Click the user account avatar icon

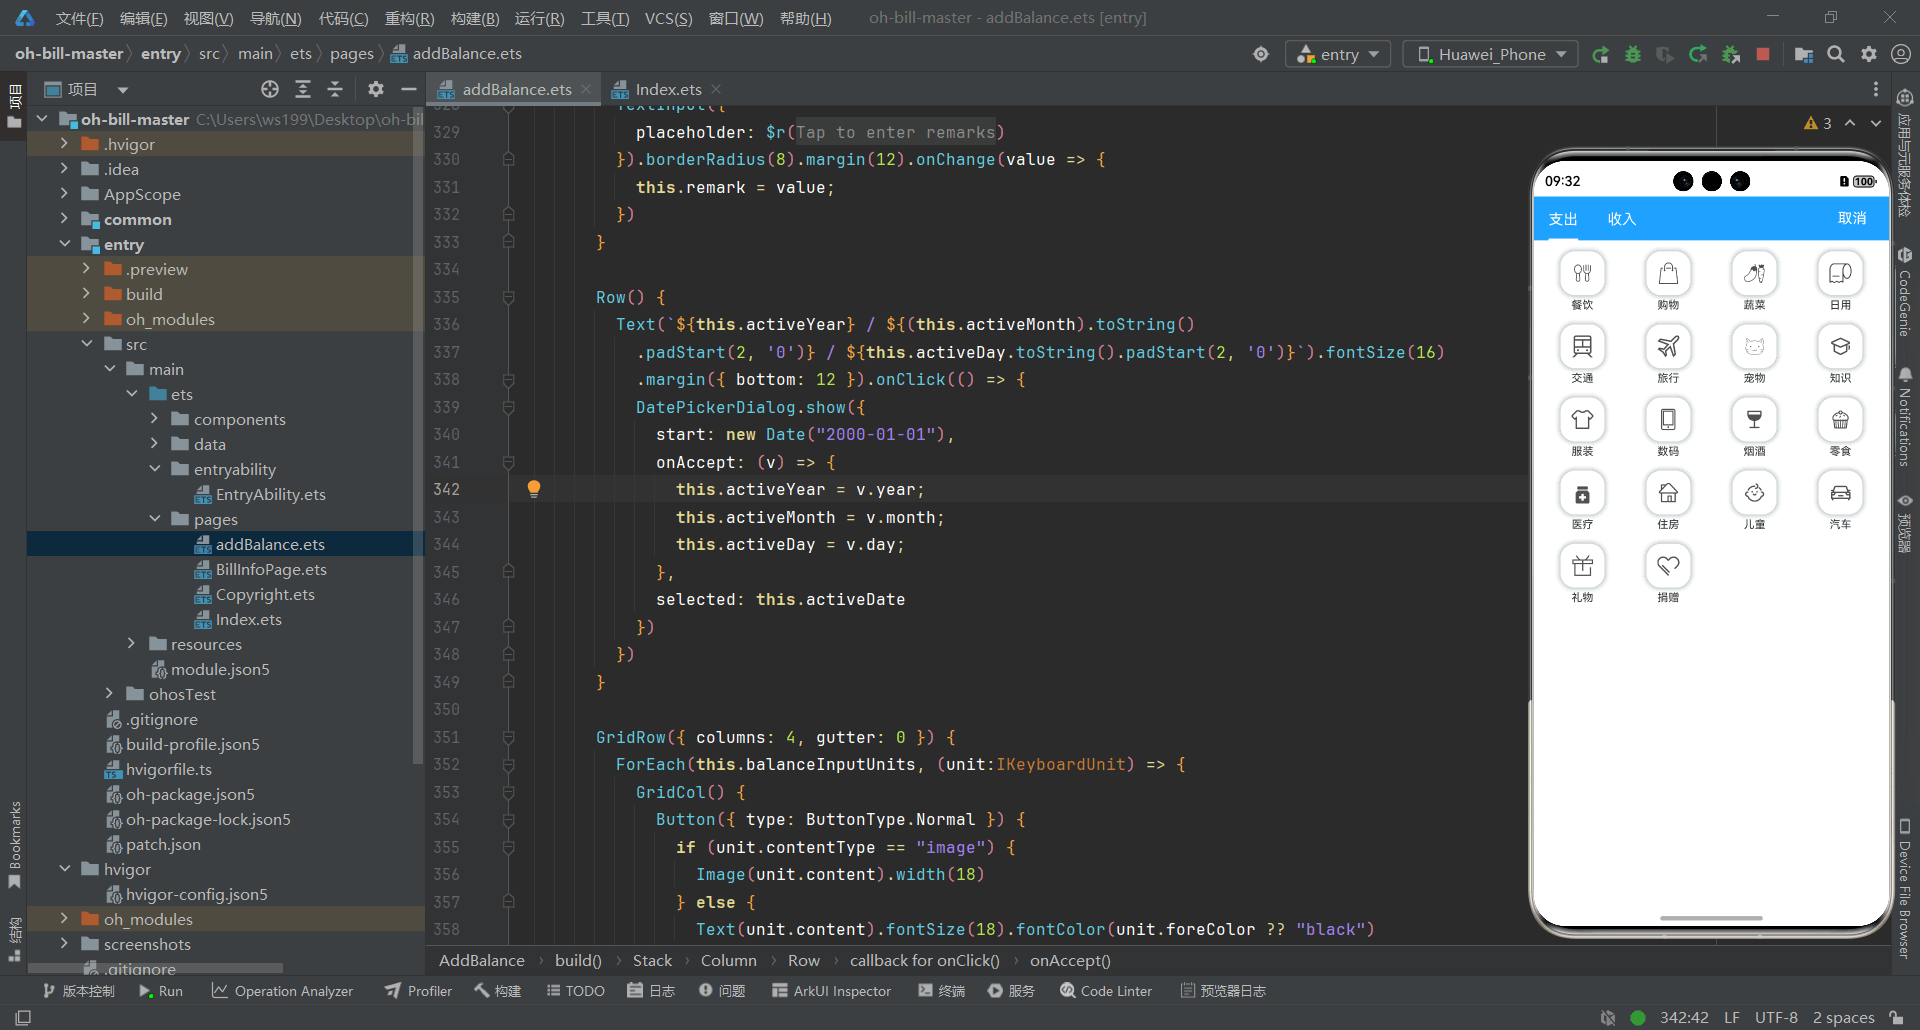point(1901,54)
